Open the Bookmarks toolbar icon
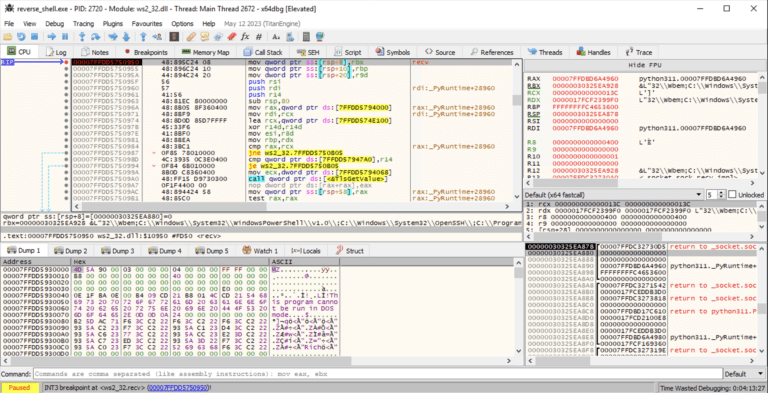 (232, 37)
